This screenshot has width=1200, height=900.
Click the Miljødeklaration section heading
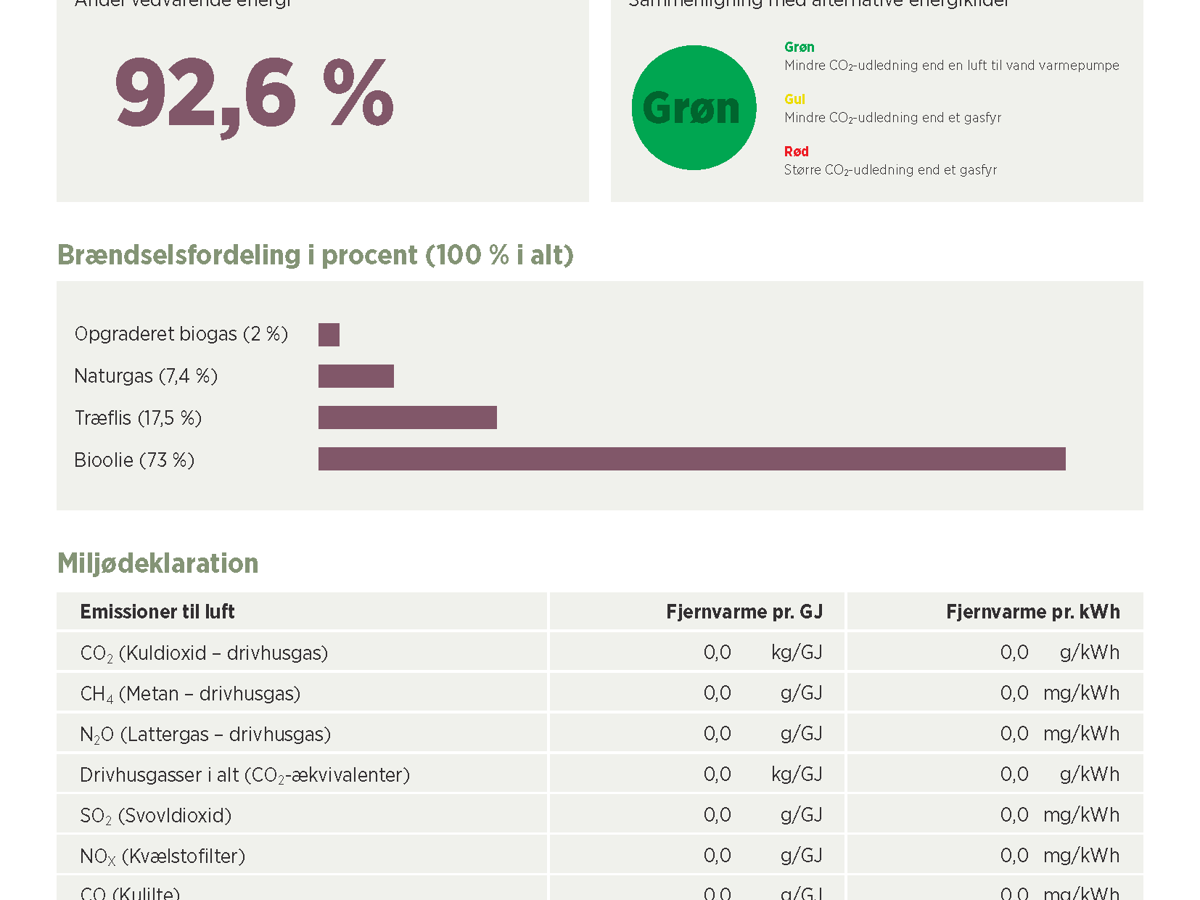click(158, 564)
